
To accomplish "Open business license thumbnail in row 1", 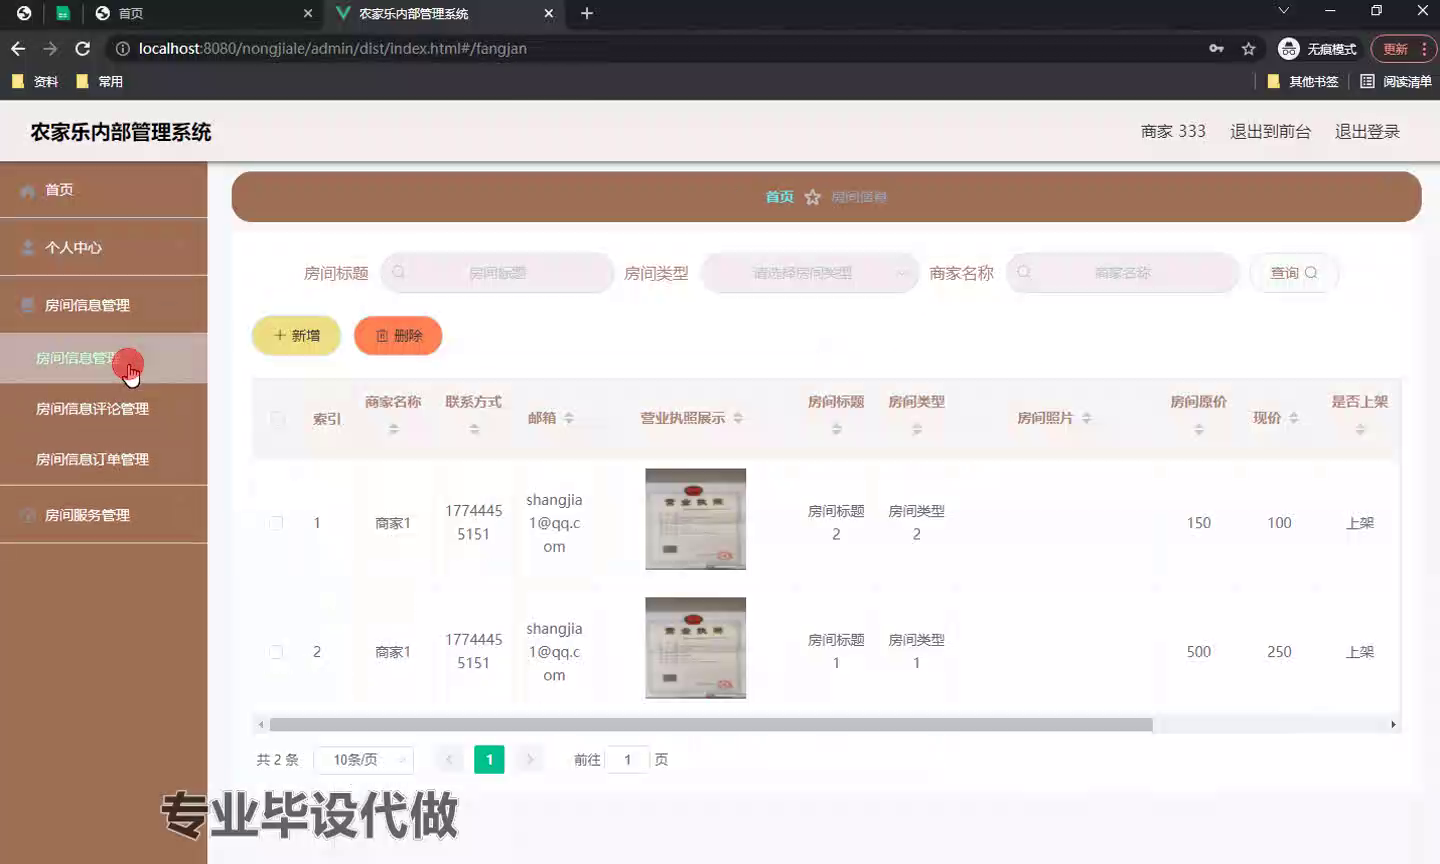I will pyautogui.click(x=695, y=519).
